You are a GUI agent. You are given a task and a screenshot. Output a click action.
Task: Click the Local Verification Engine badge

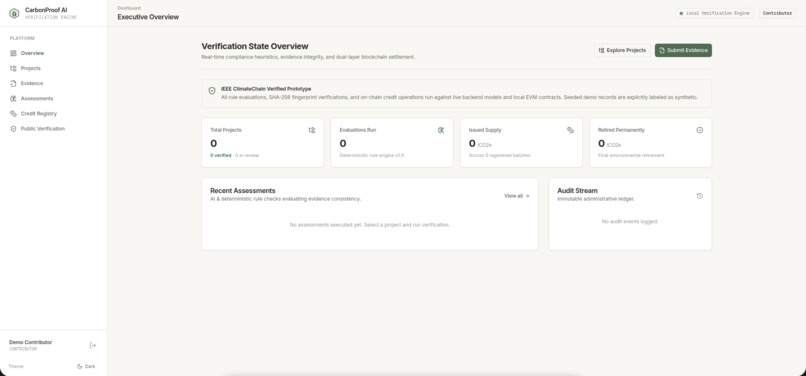(715, 13)
